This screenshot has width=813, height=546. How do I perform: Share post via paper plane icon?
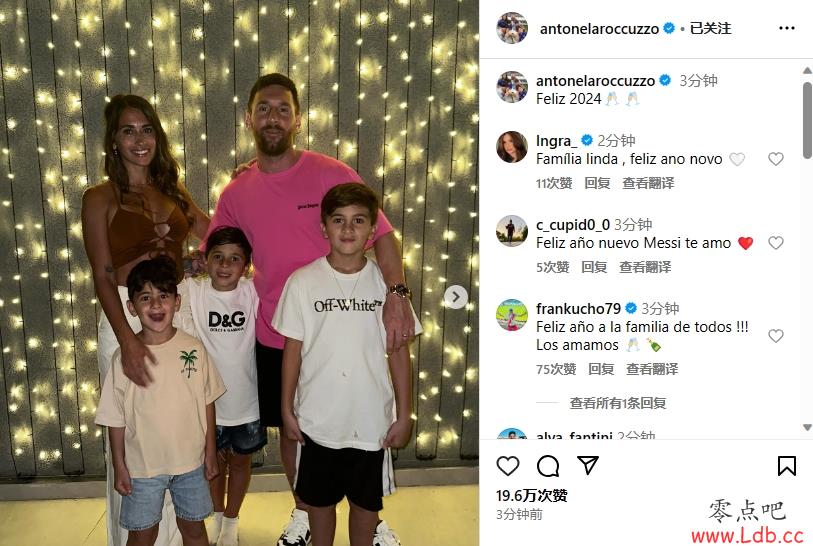(588, 465)
